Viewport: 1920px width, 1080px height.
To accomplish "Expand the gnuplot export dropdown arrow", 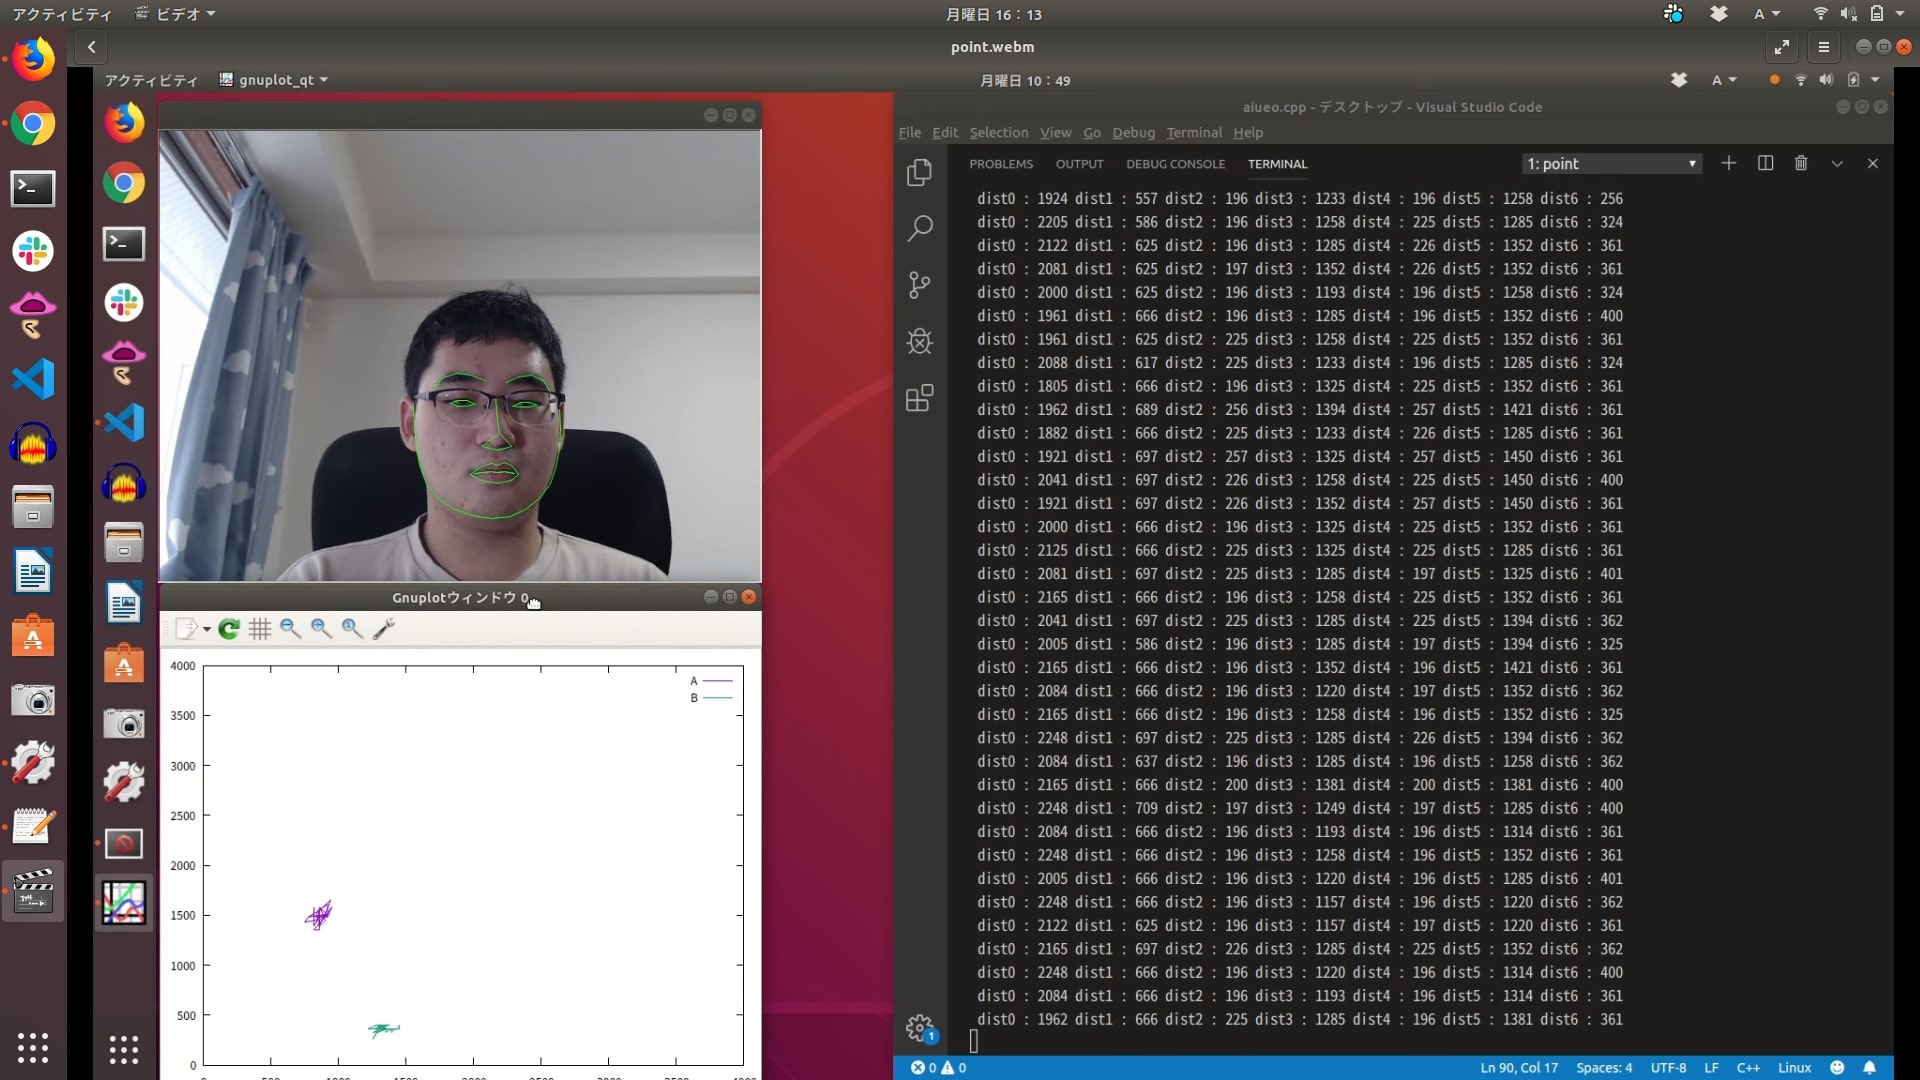I will pyautogui.click(x=207, y=629).
